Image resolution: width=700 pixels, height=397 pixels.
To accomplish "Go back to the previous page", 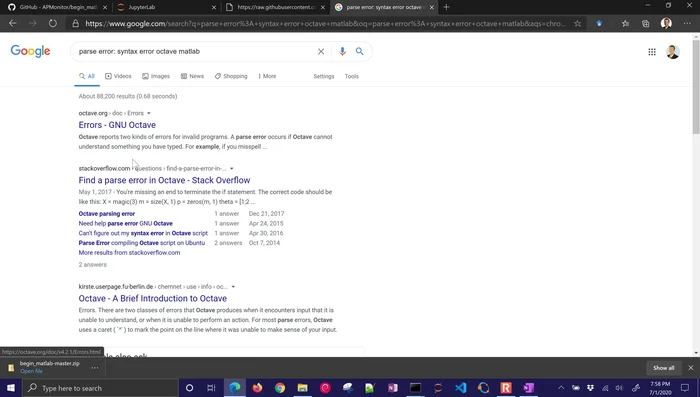I will [12, 23].
